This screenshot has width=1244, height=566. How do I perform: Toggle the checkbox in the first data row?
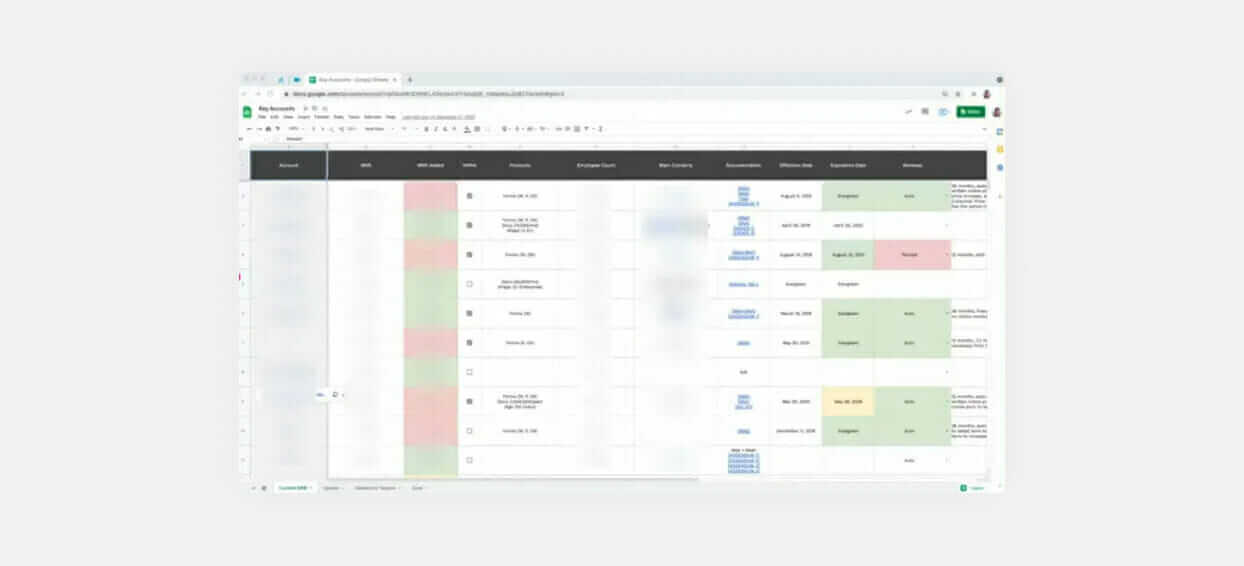click(x=469, y=196)
